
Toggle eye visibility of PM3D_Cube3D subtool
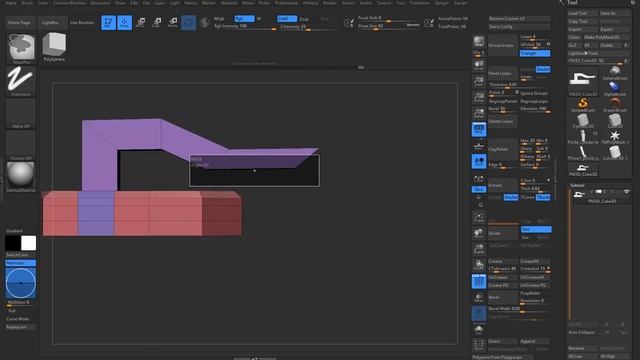click(x=626, y=192)
